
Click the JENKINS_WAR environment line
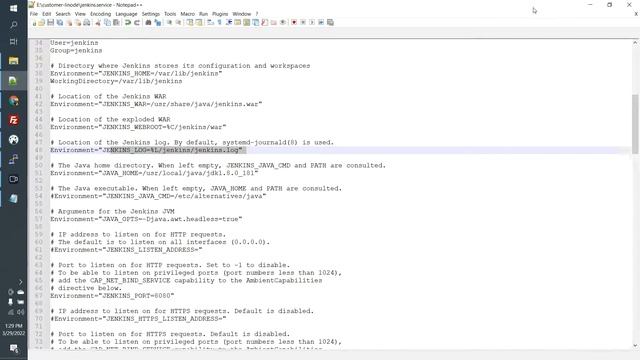pos(156,104)
